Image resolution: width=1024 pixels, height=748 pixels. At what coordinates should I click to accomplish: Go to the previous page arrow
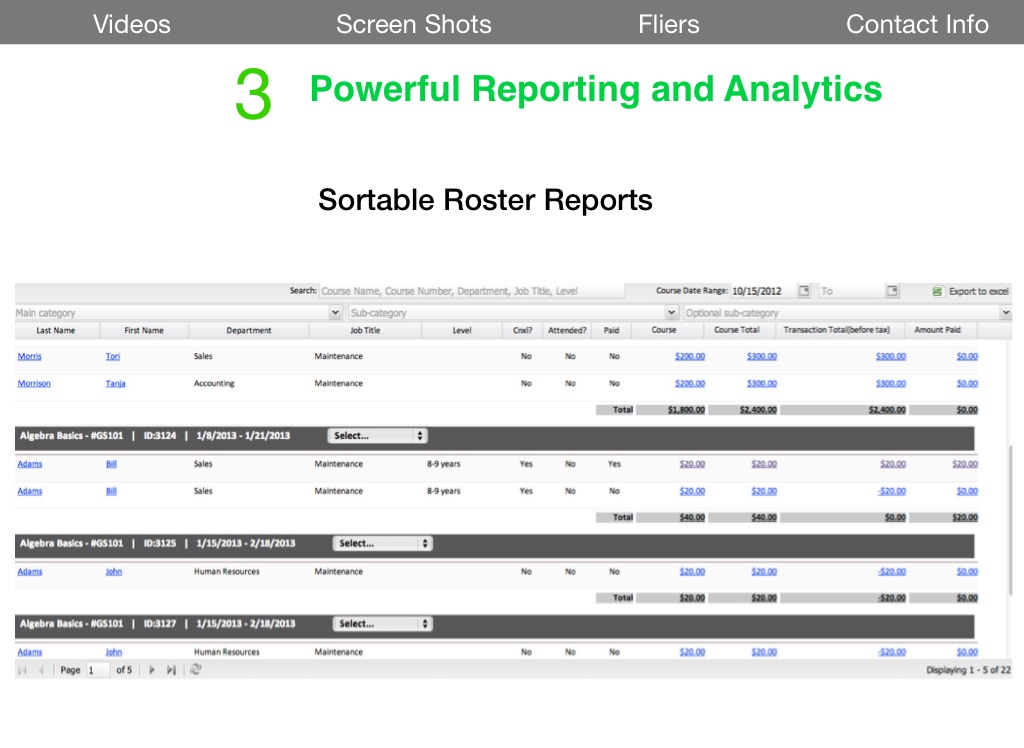pos(41,670)
